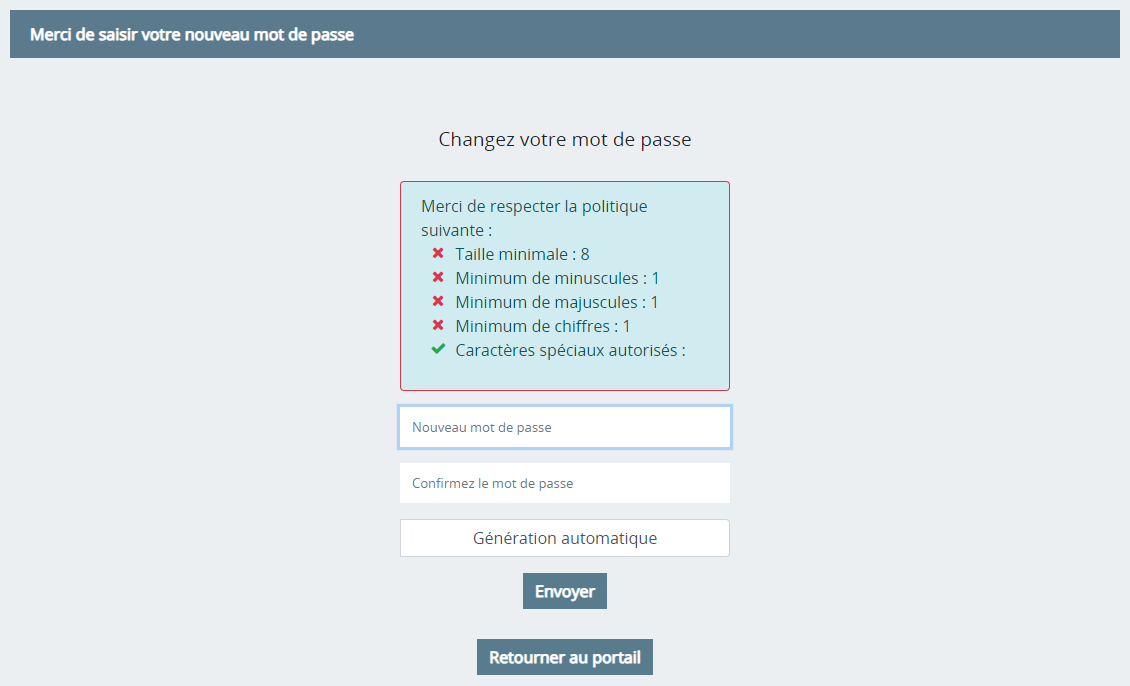
Task: Click the 'Merci de respecter la politique' intro line
Action: [534, 206]
